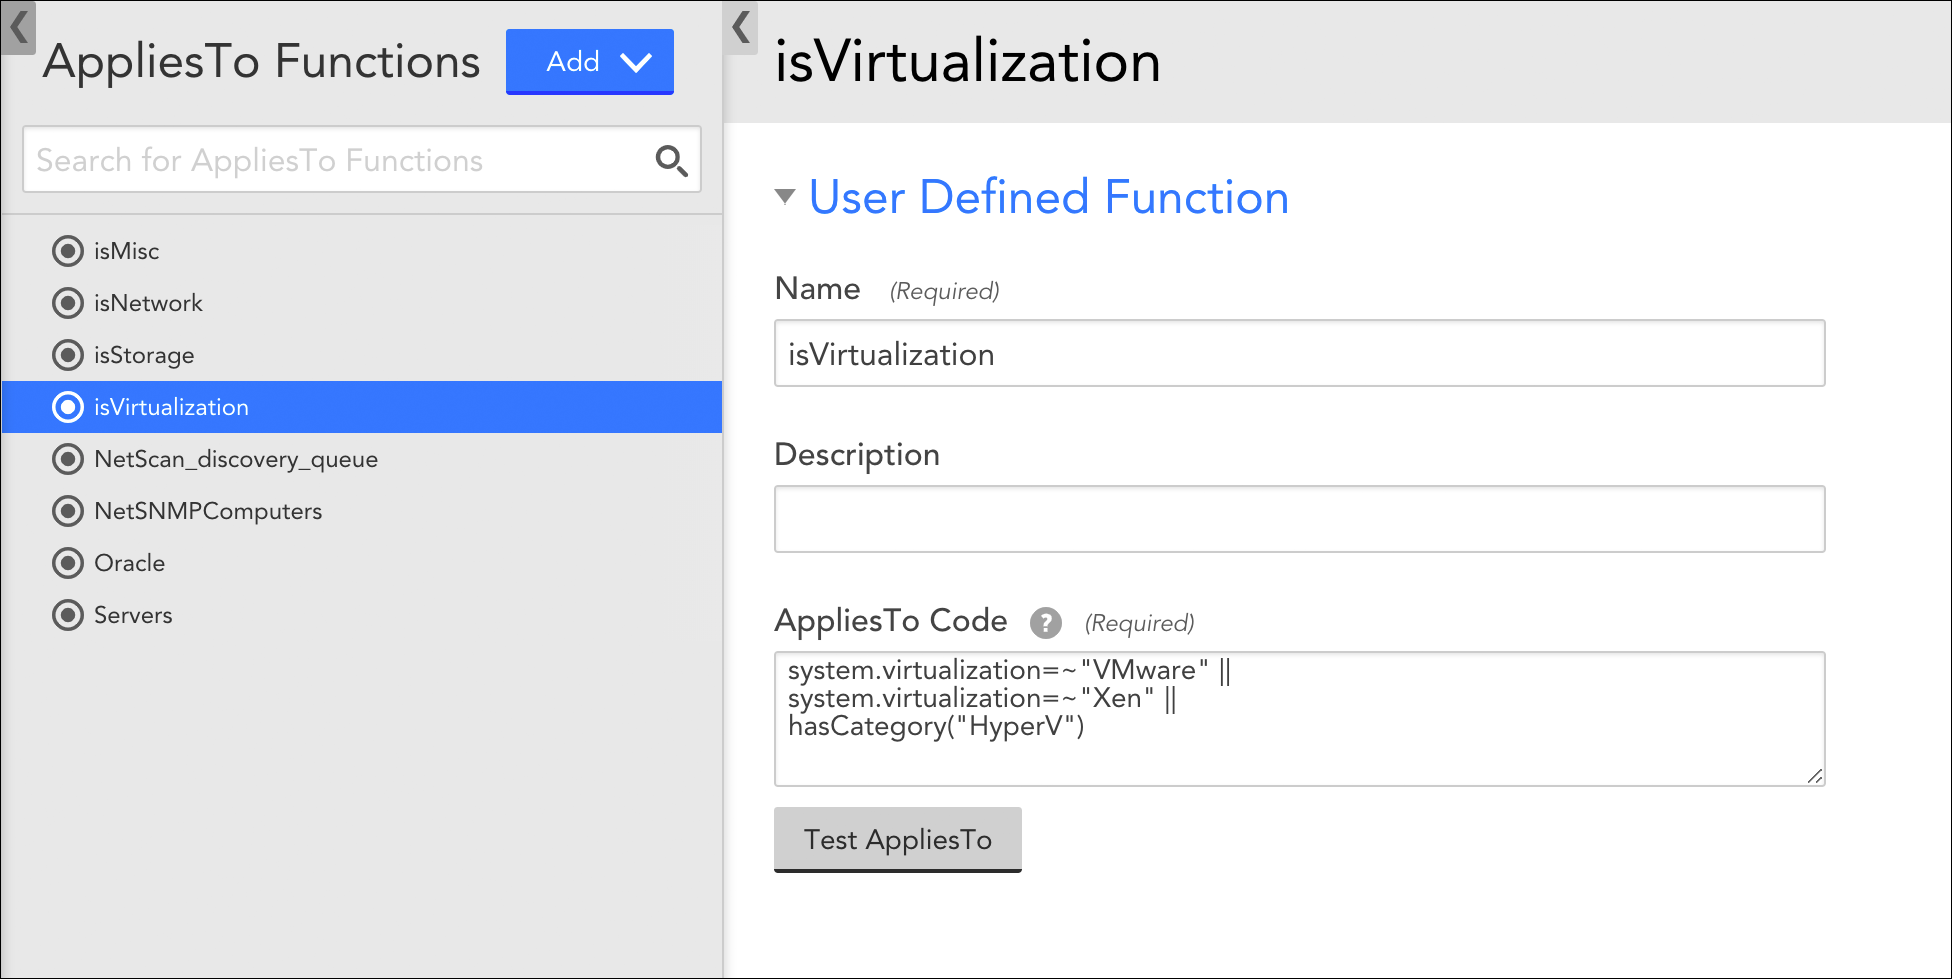The width and height of the screenshot is (1952, 979).
Task: Click the isStorage function icon
Action: coord(68,355)
